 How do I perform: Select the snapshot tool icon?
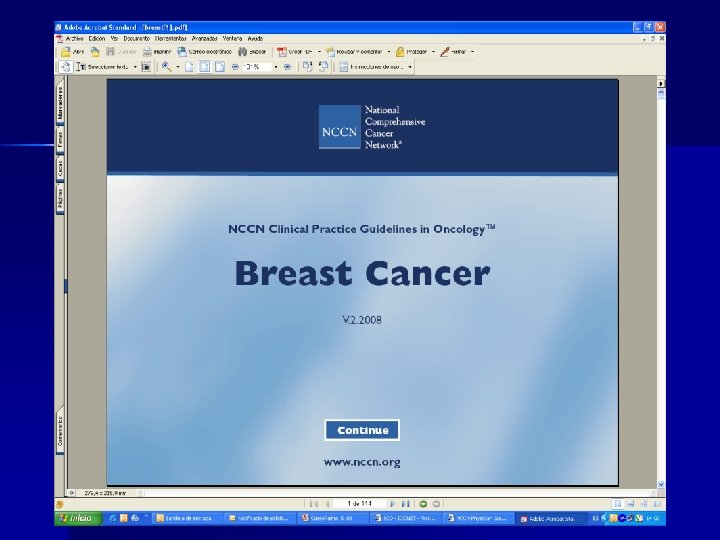(x=146, y=67)
